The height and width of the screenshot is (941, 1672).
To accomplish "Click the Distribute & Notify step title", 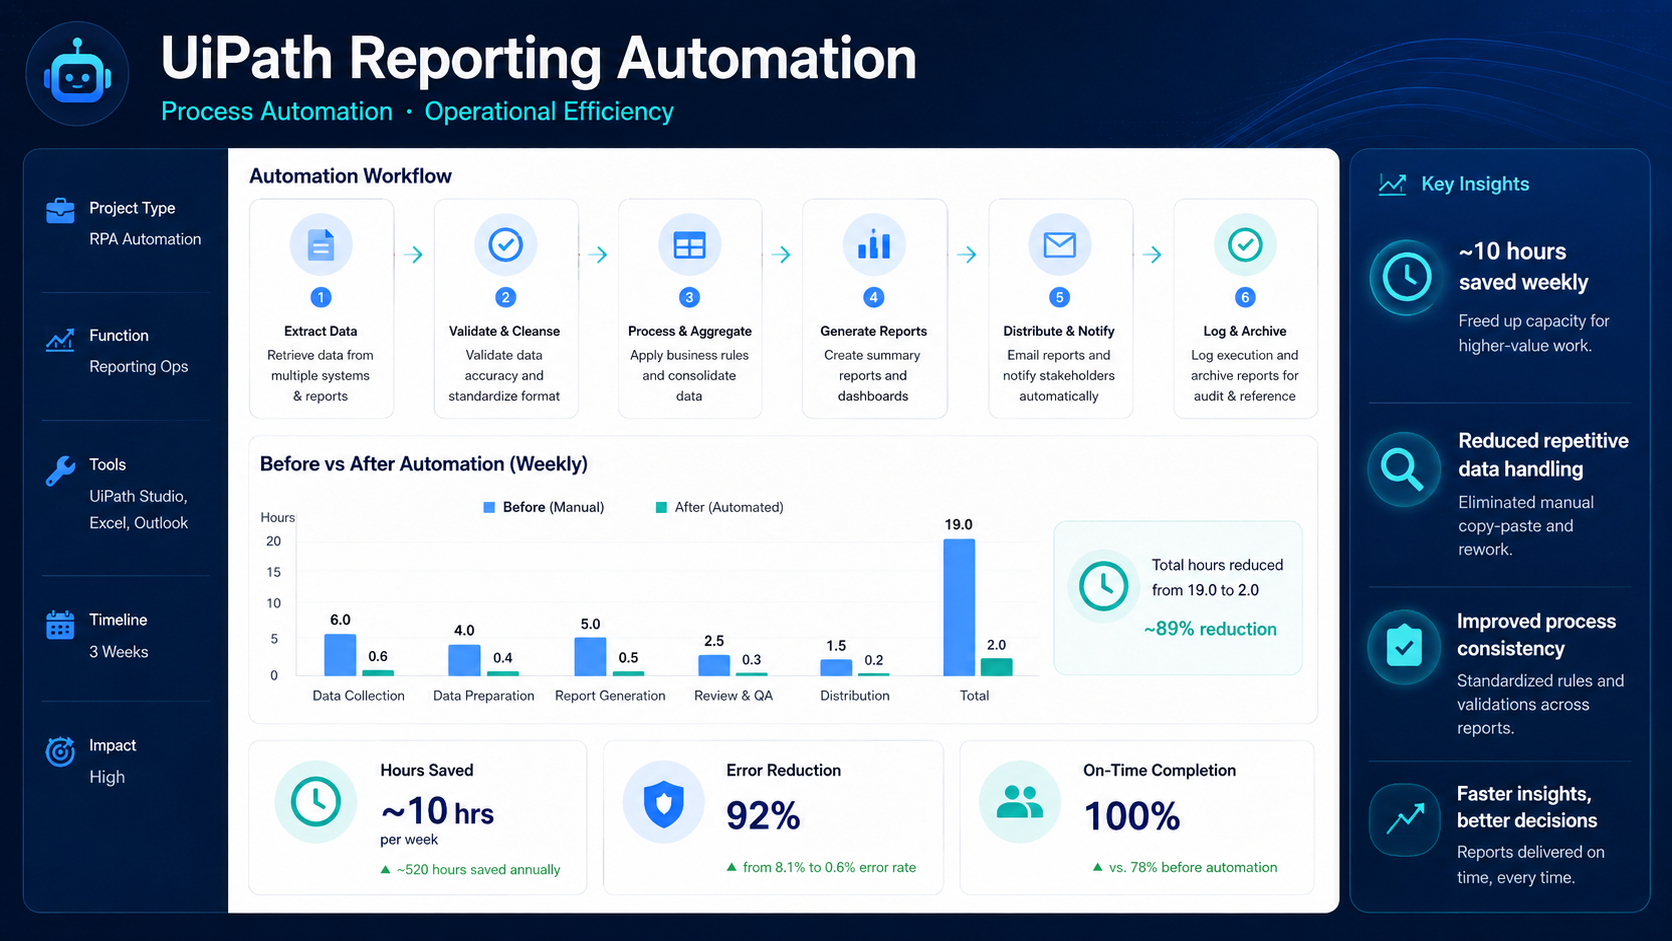I will [x=1058, y=331].
